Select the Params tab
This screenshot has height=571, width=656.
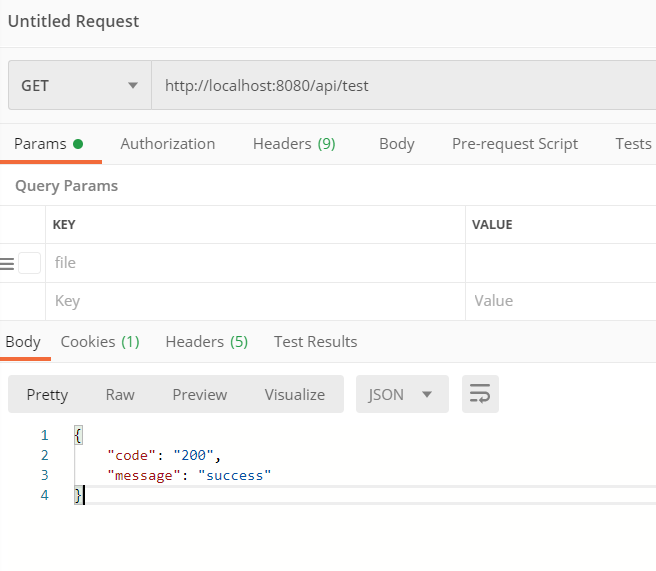pyautogui.click(x=48, y=144)
